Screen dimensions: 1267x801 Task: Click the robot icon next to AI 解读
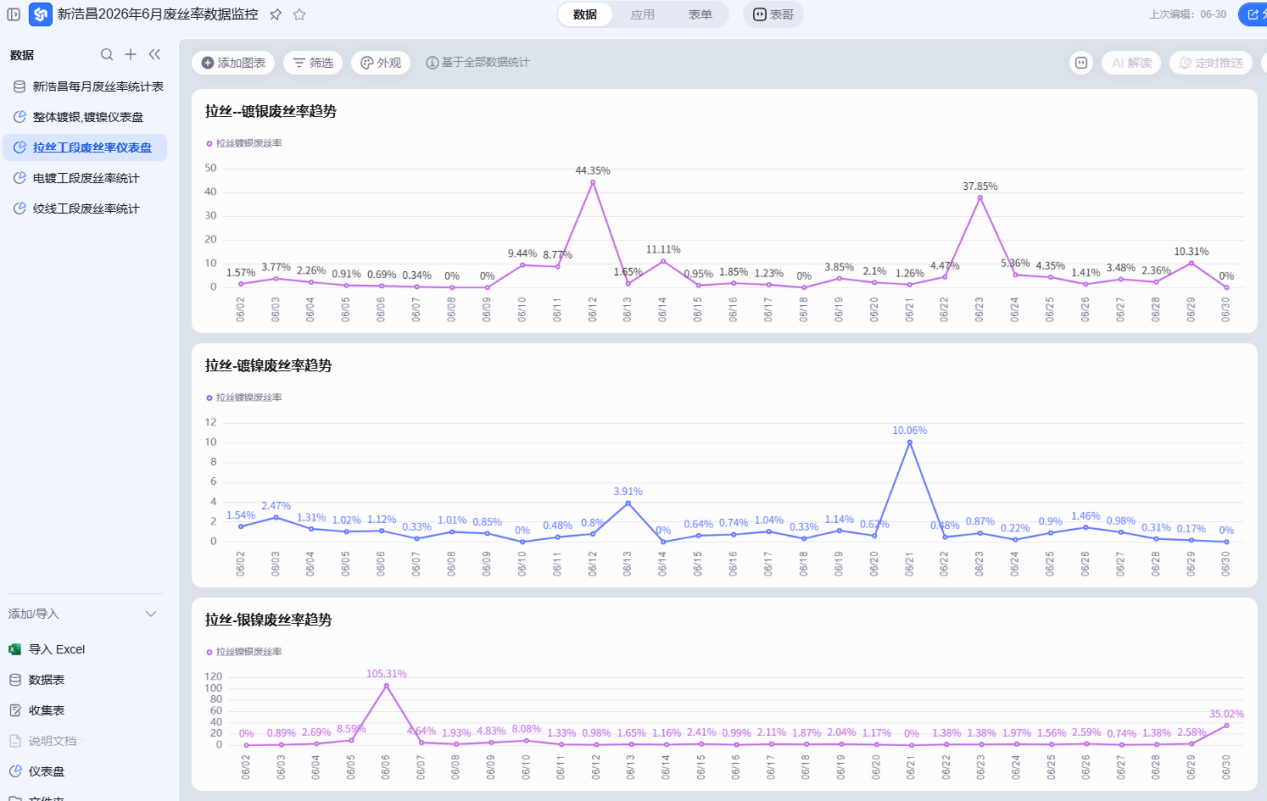coord(1081,63)
